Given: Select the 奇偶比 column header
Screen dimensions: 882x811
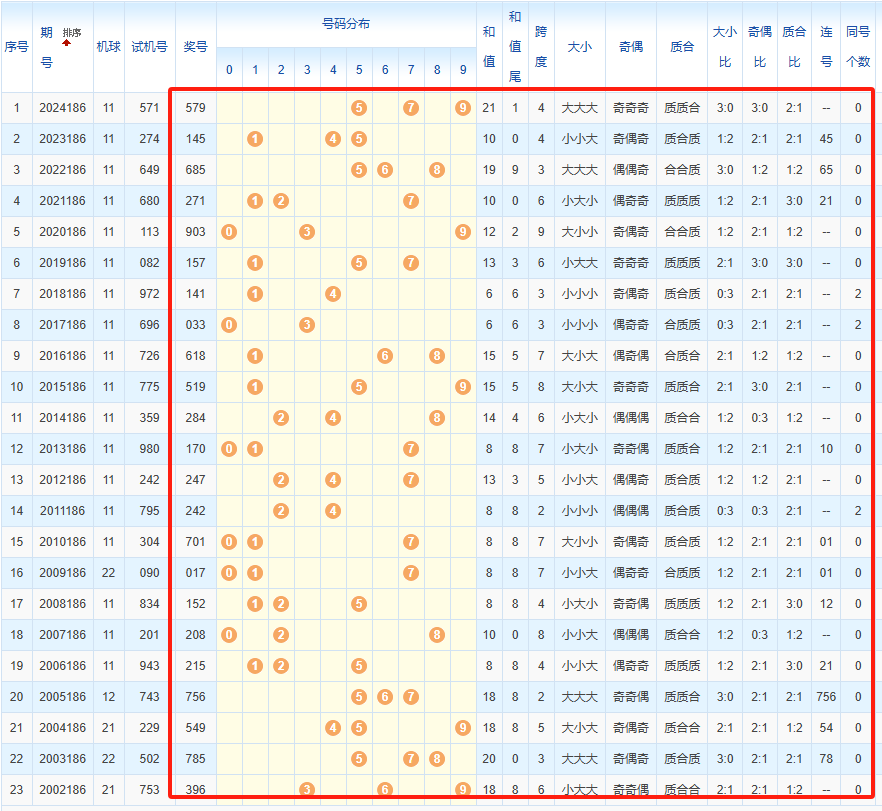Looking at the screenshot, I should pyautogui.click(x=759, y=46).
